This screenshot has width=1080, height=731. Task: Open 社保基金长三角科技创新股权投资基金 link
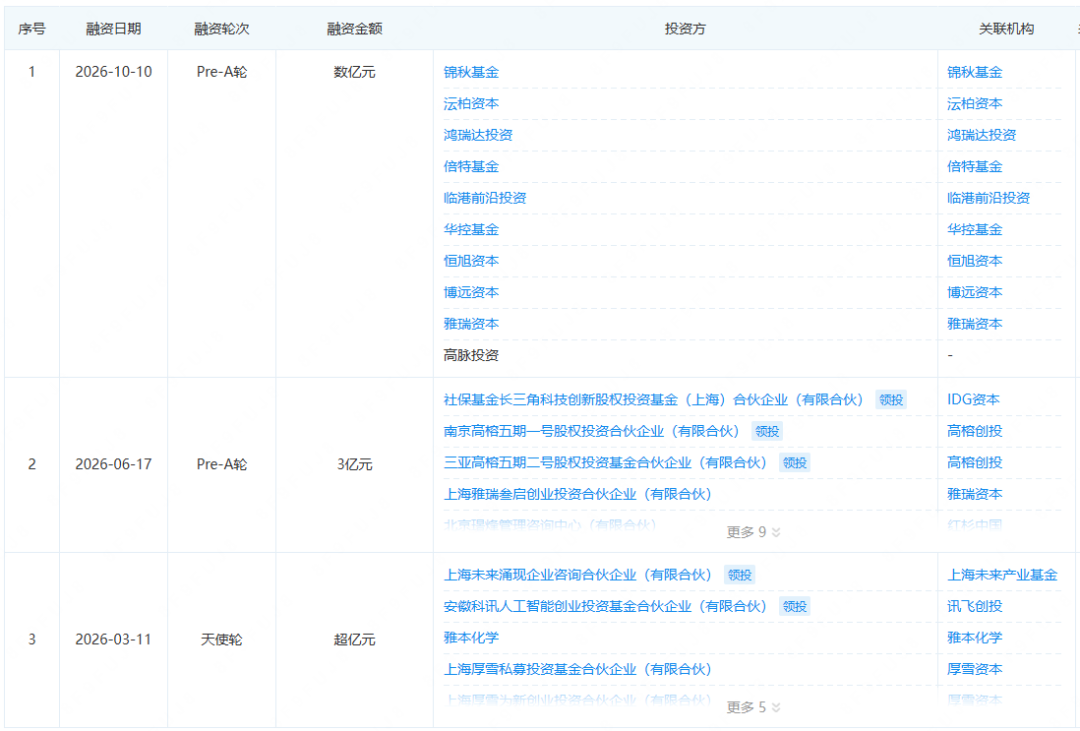pyautogui.click(x=653, y=400)
